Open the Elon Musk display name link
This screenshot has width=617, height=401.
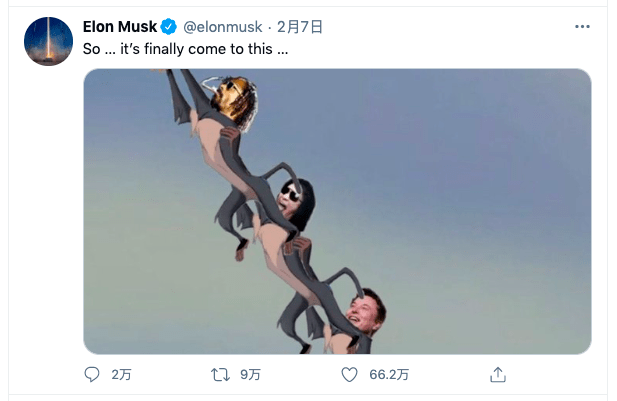coord(119,27)
